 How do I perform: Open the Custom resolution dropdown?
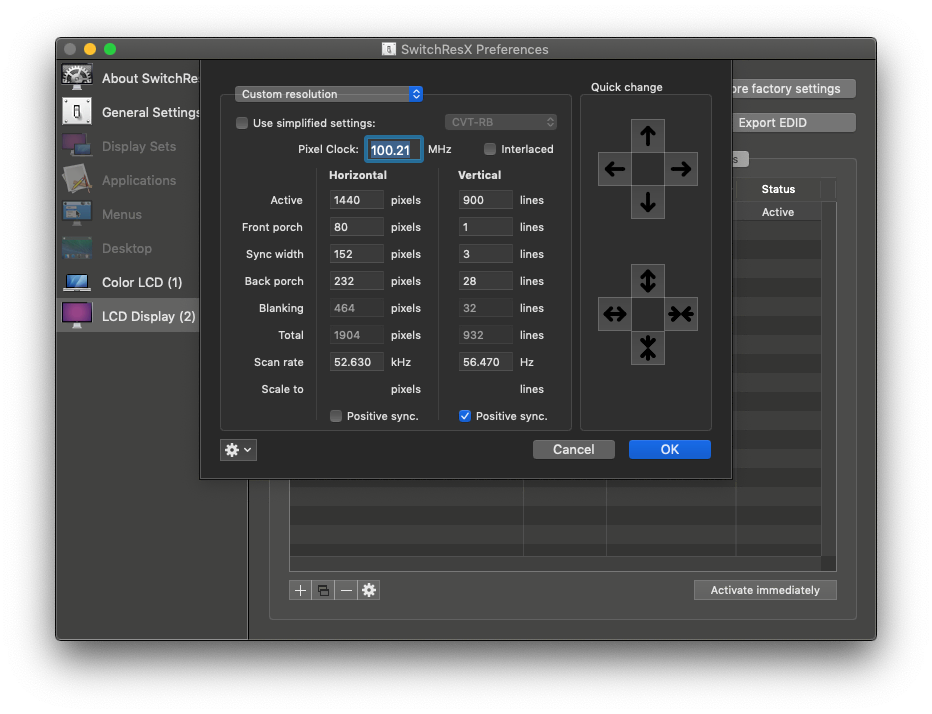click(329, 94)
